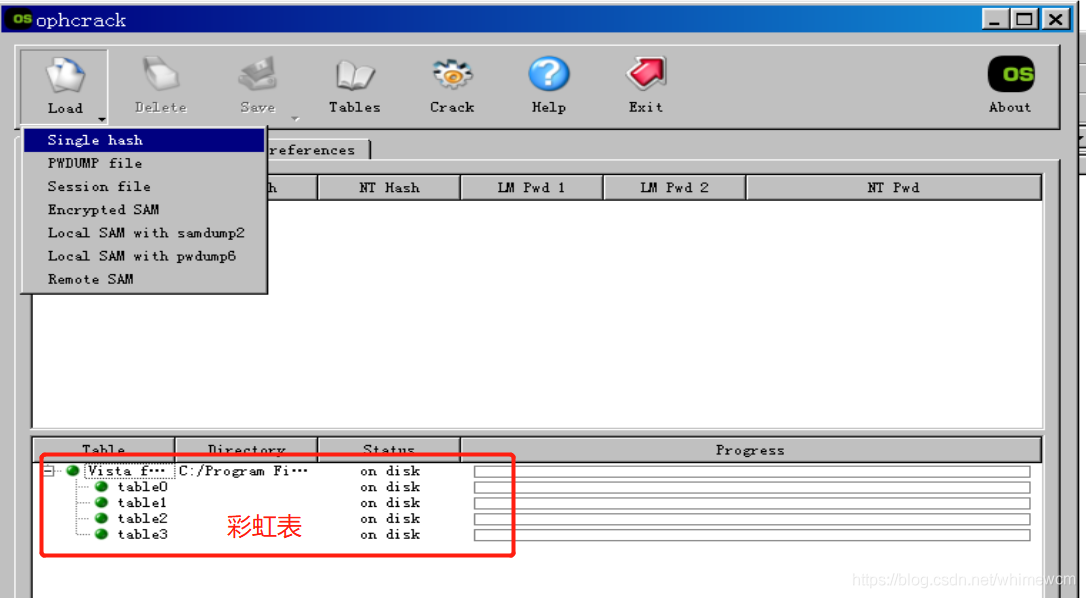Choose Single hash from the Load menu
1086x598 pixels.
[144, 140]
